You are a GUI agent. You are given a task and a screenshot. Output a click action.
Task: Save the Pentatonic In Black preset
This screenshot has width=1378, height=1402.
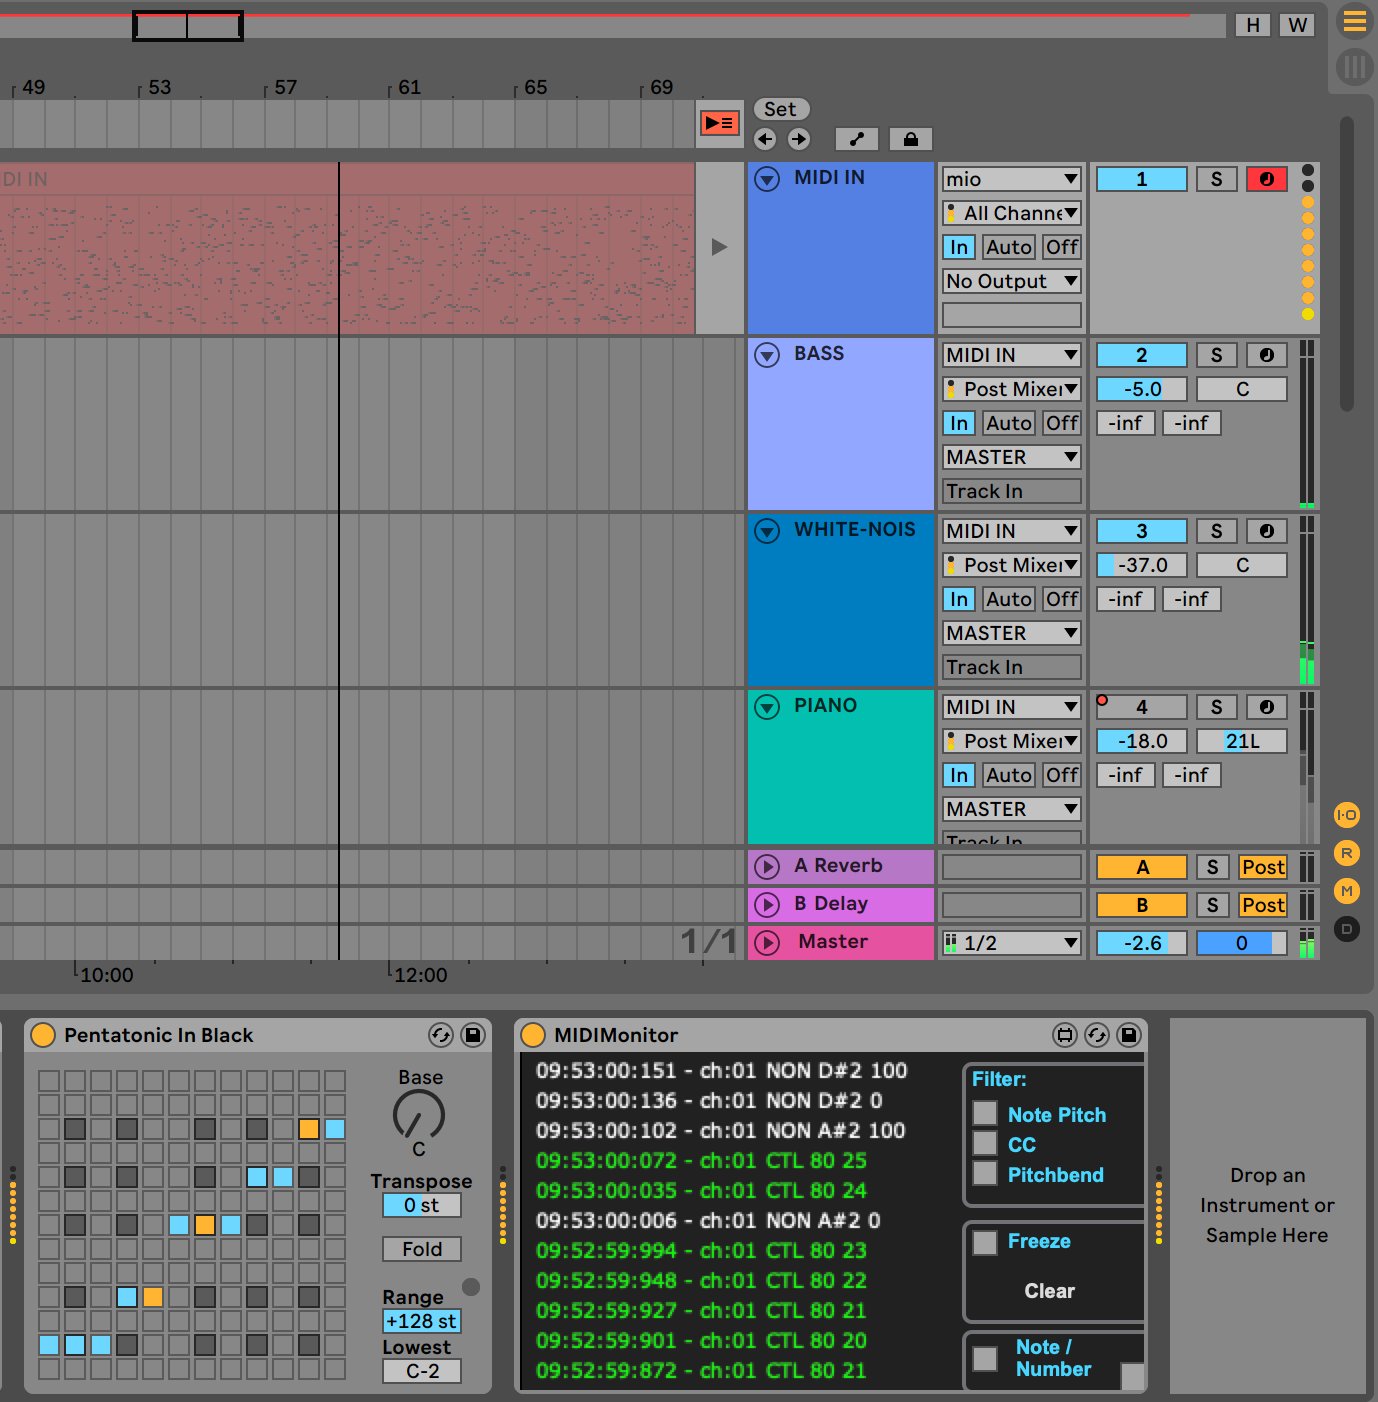[473, 1035]
